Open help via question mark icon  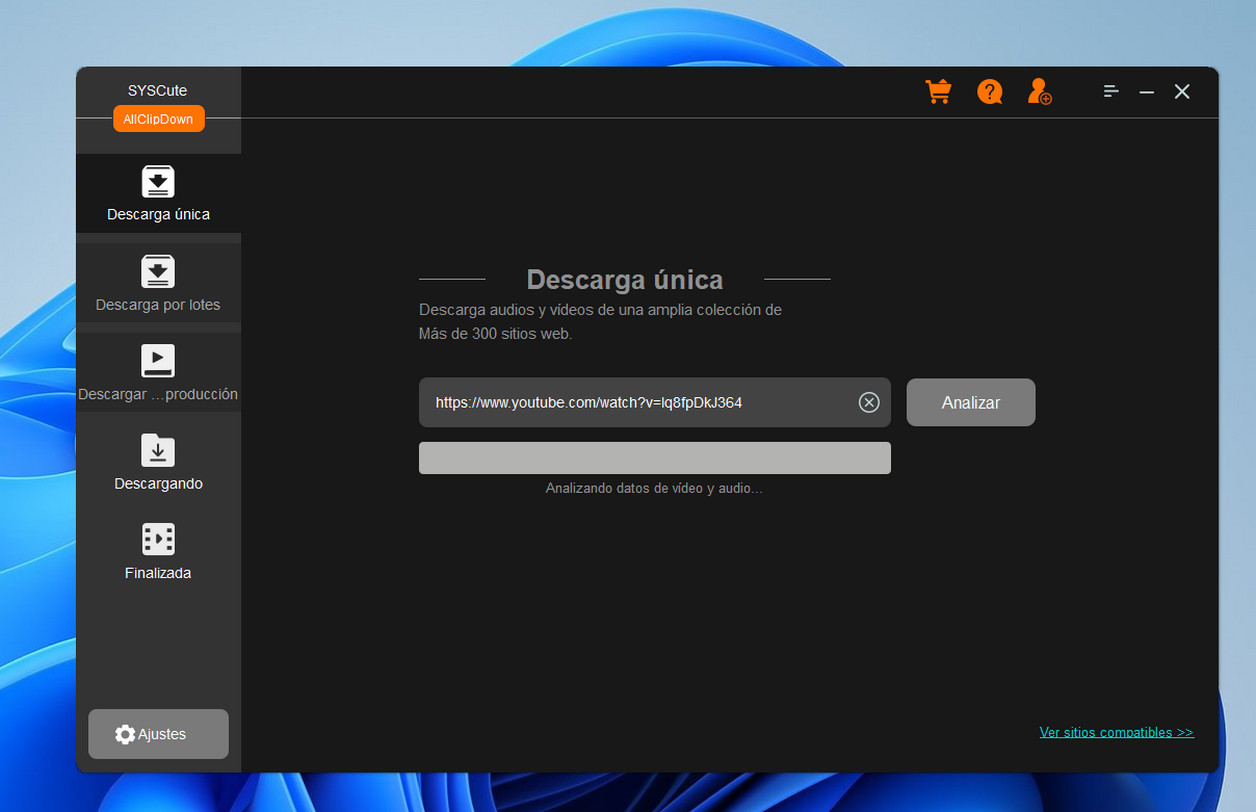989,92
